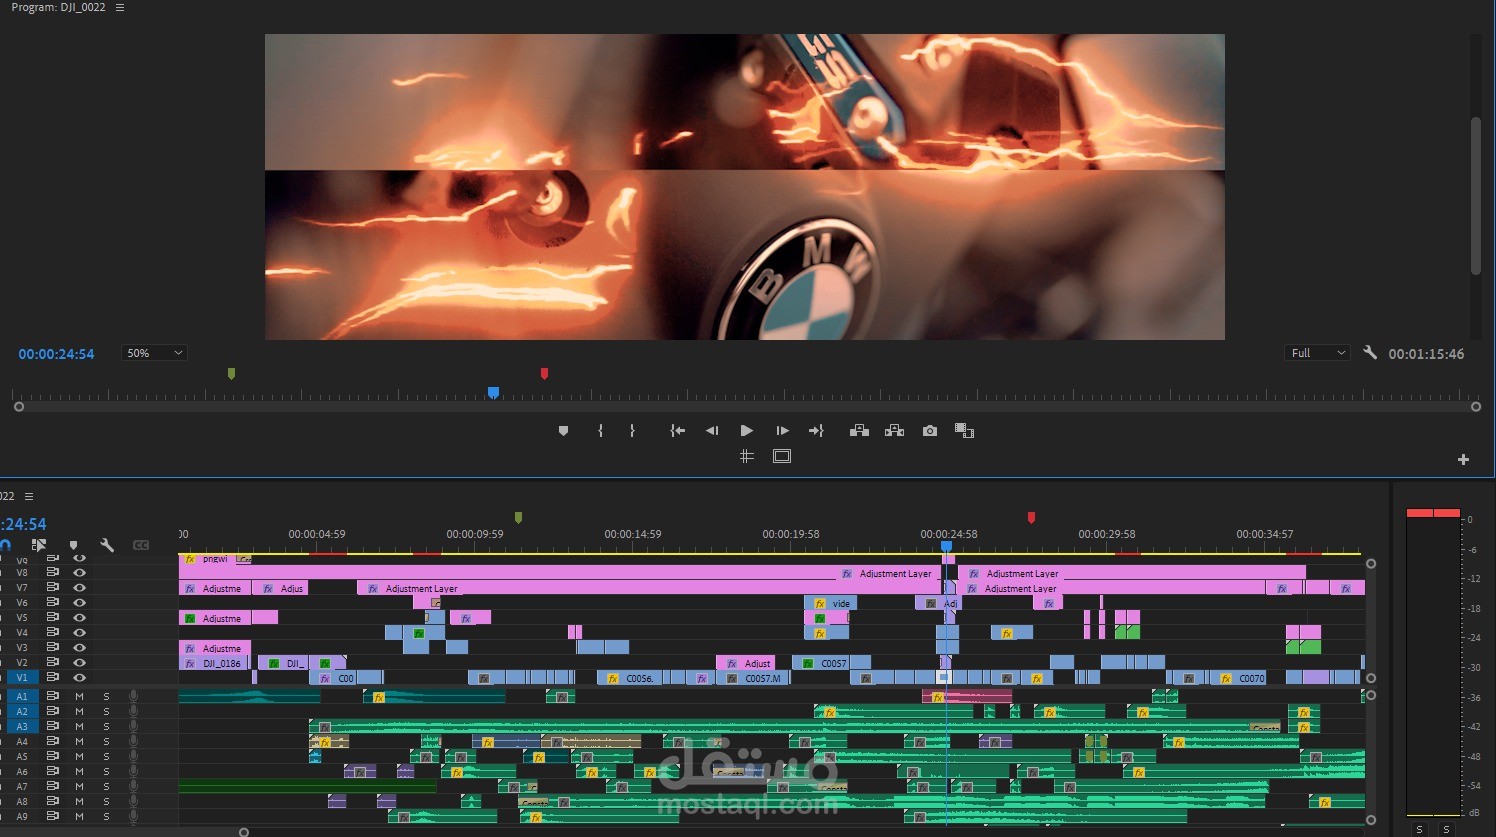Click the Program monitor zoom bar left handle
Viewport: 1496px width, 837px height.
point(18,407)
